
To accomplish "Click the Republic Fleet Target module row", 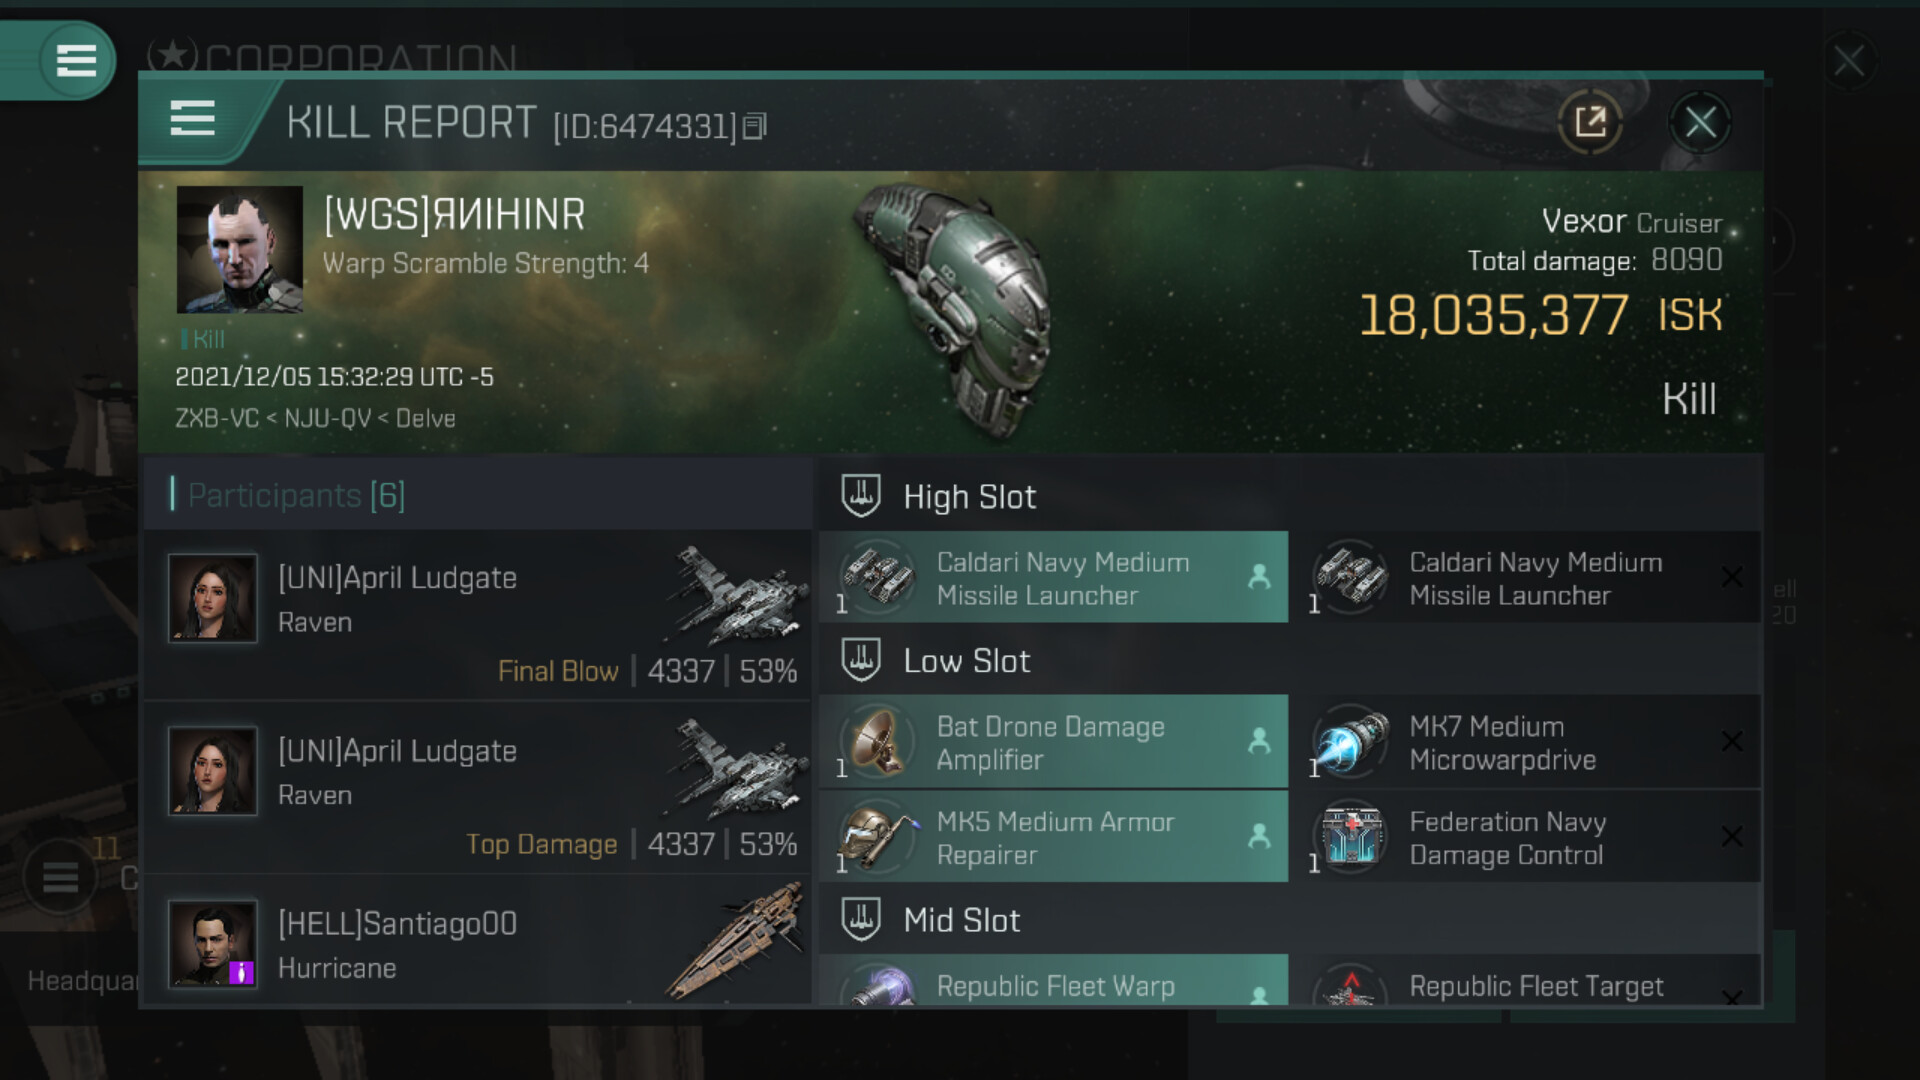I will coord(1525,980).
